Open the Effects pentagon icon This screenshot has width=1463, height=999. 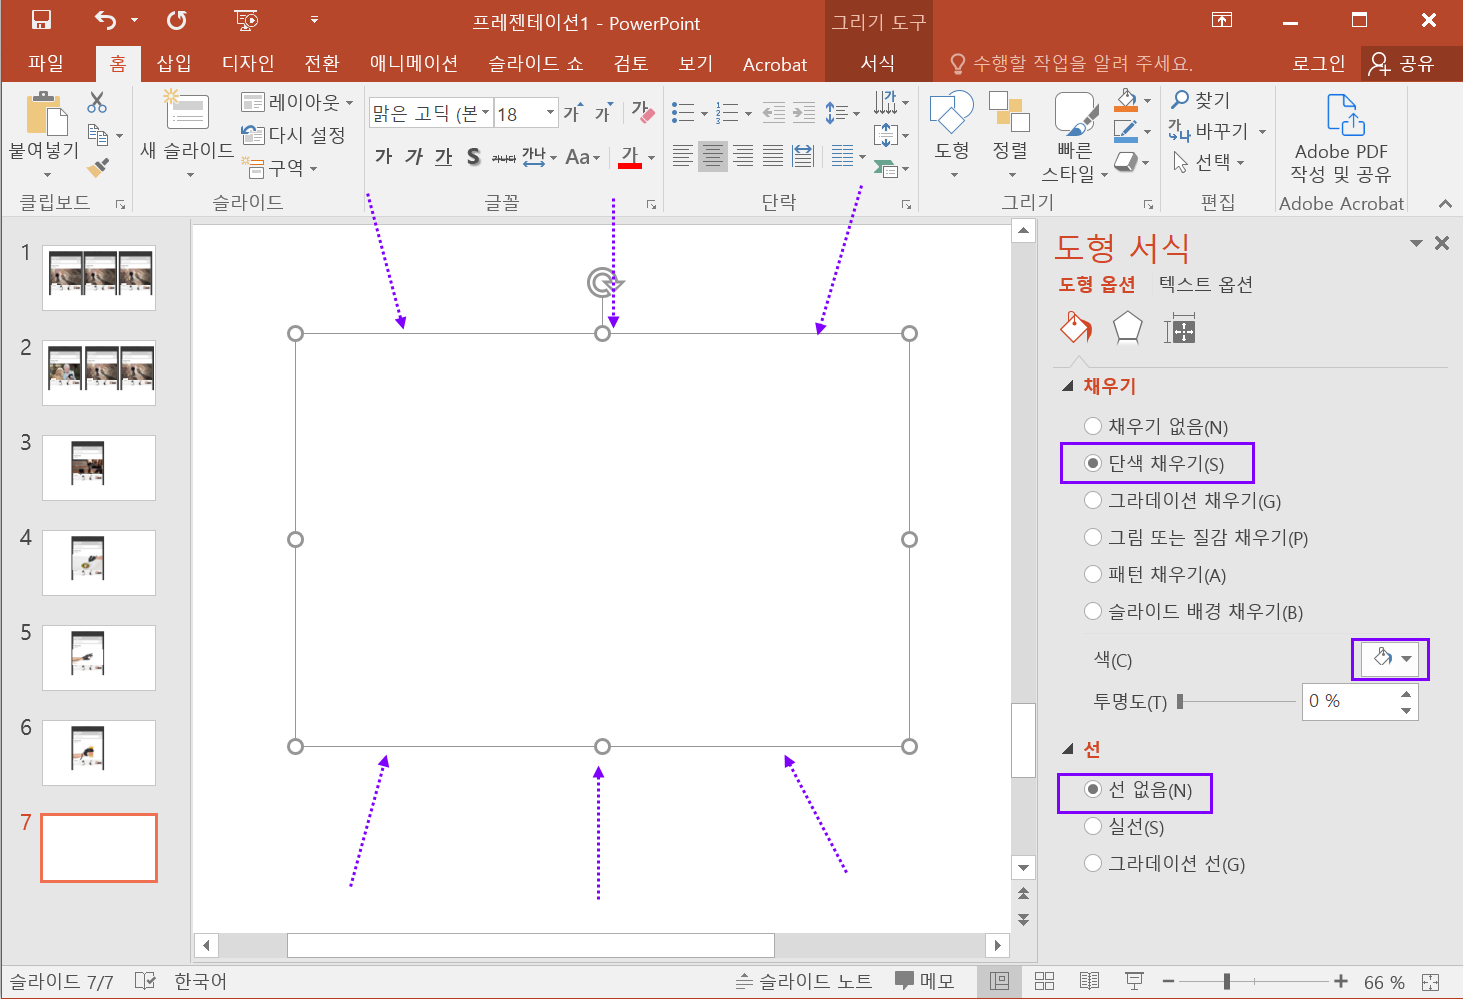tap(1127, 327)
